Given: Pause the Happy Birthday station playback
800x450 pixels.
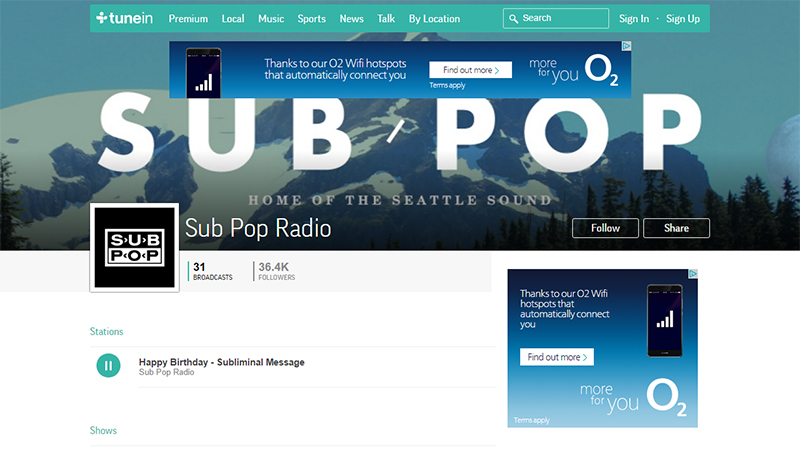Looking at the screenshot, I should click(x=108, y=365).
